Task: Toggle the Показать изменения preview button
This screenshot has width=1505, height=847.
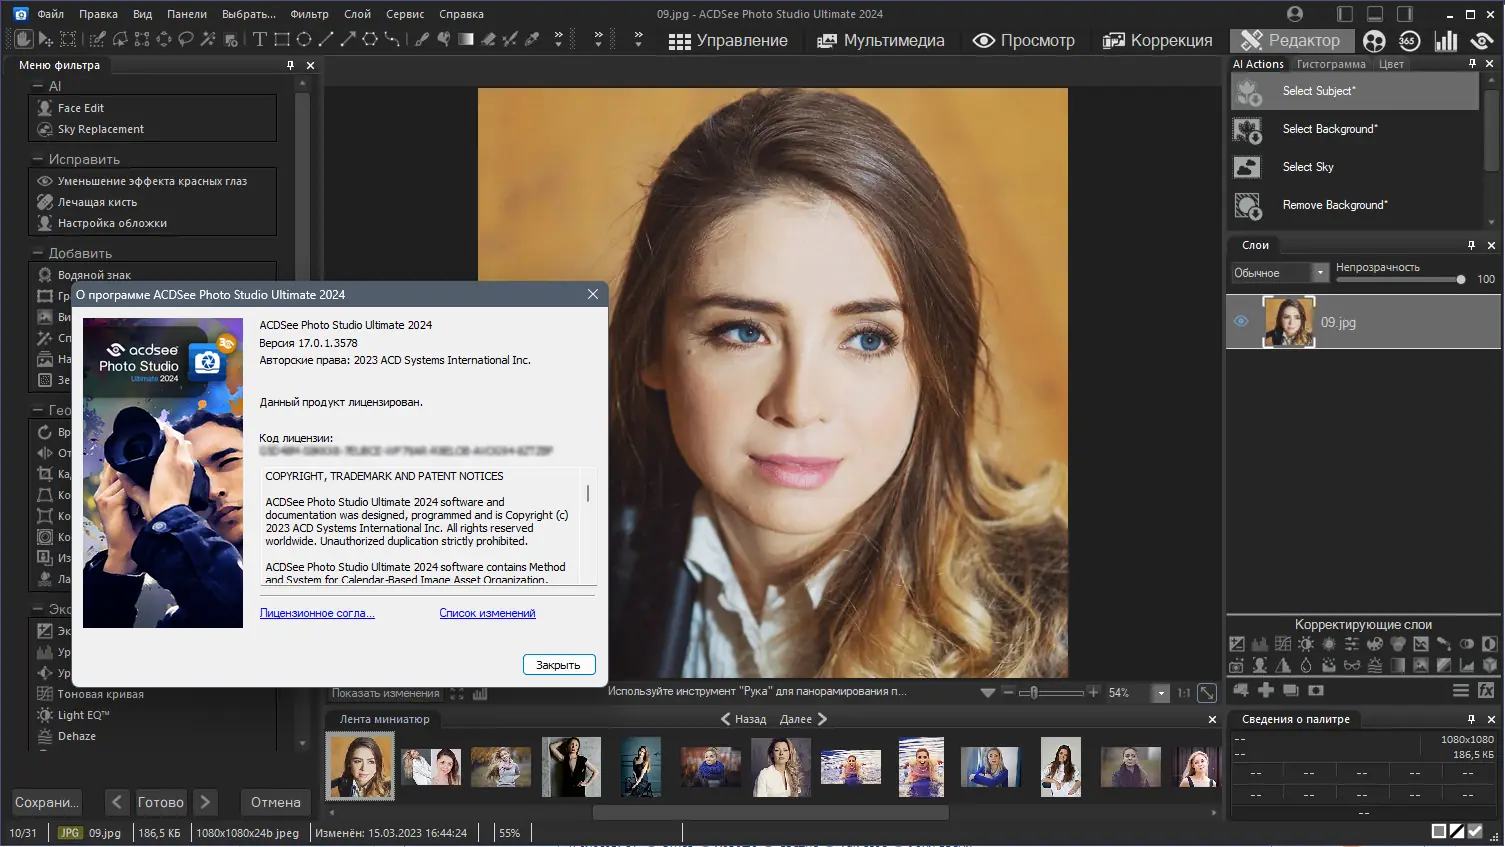Action: 385,693
